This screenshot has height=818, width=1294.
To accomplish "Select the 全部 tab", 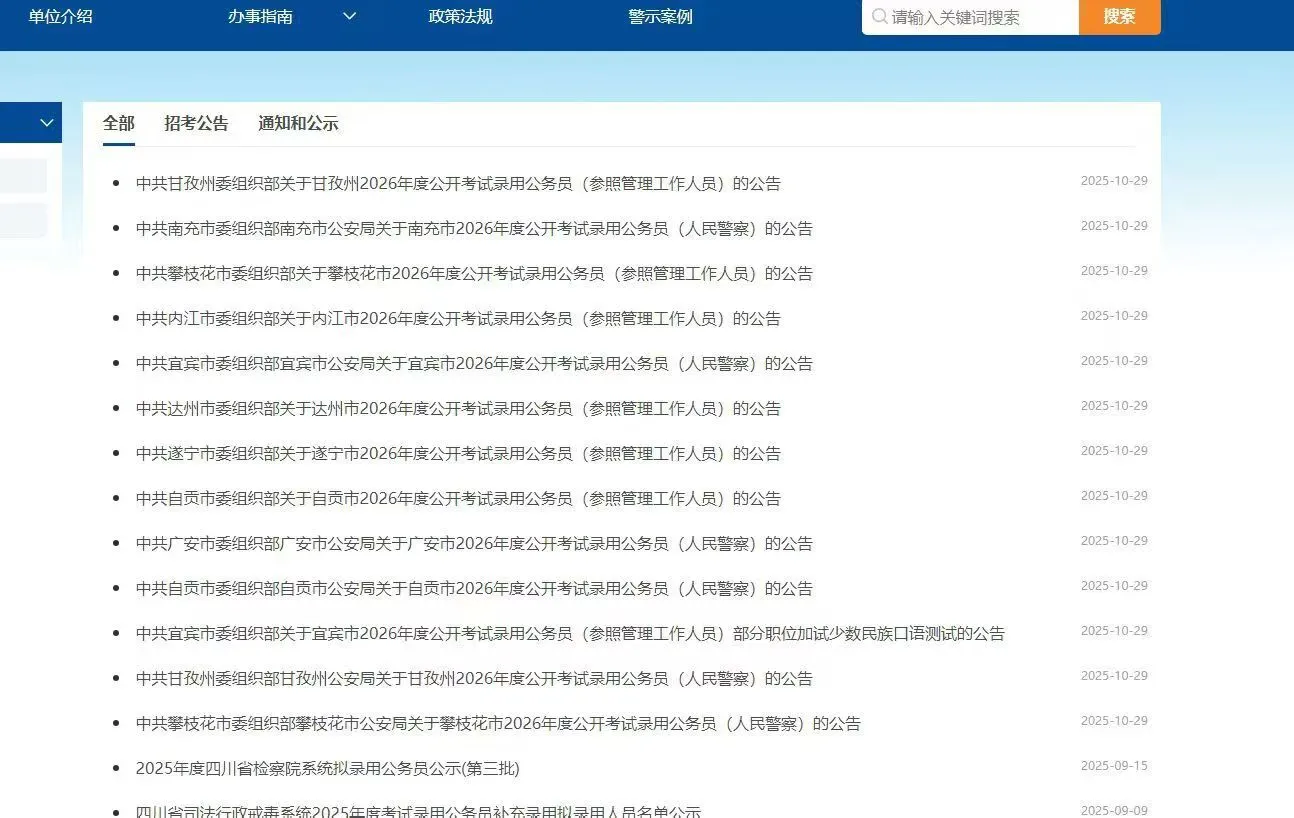I will [x=117, y=123].
